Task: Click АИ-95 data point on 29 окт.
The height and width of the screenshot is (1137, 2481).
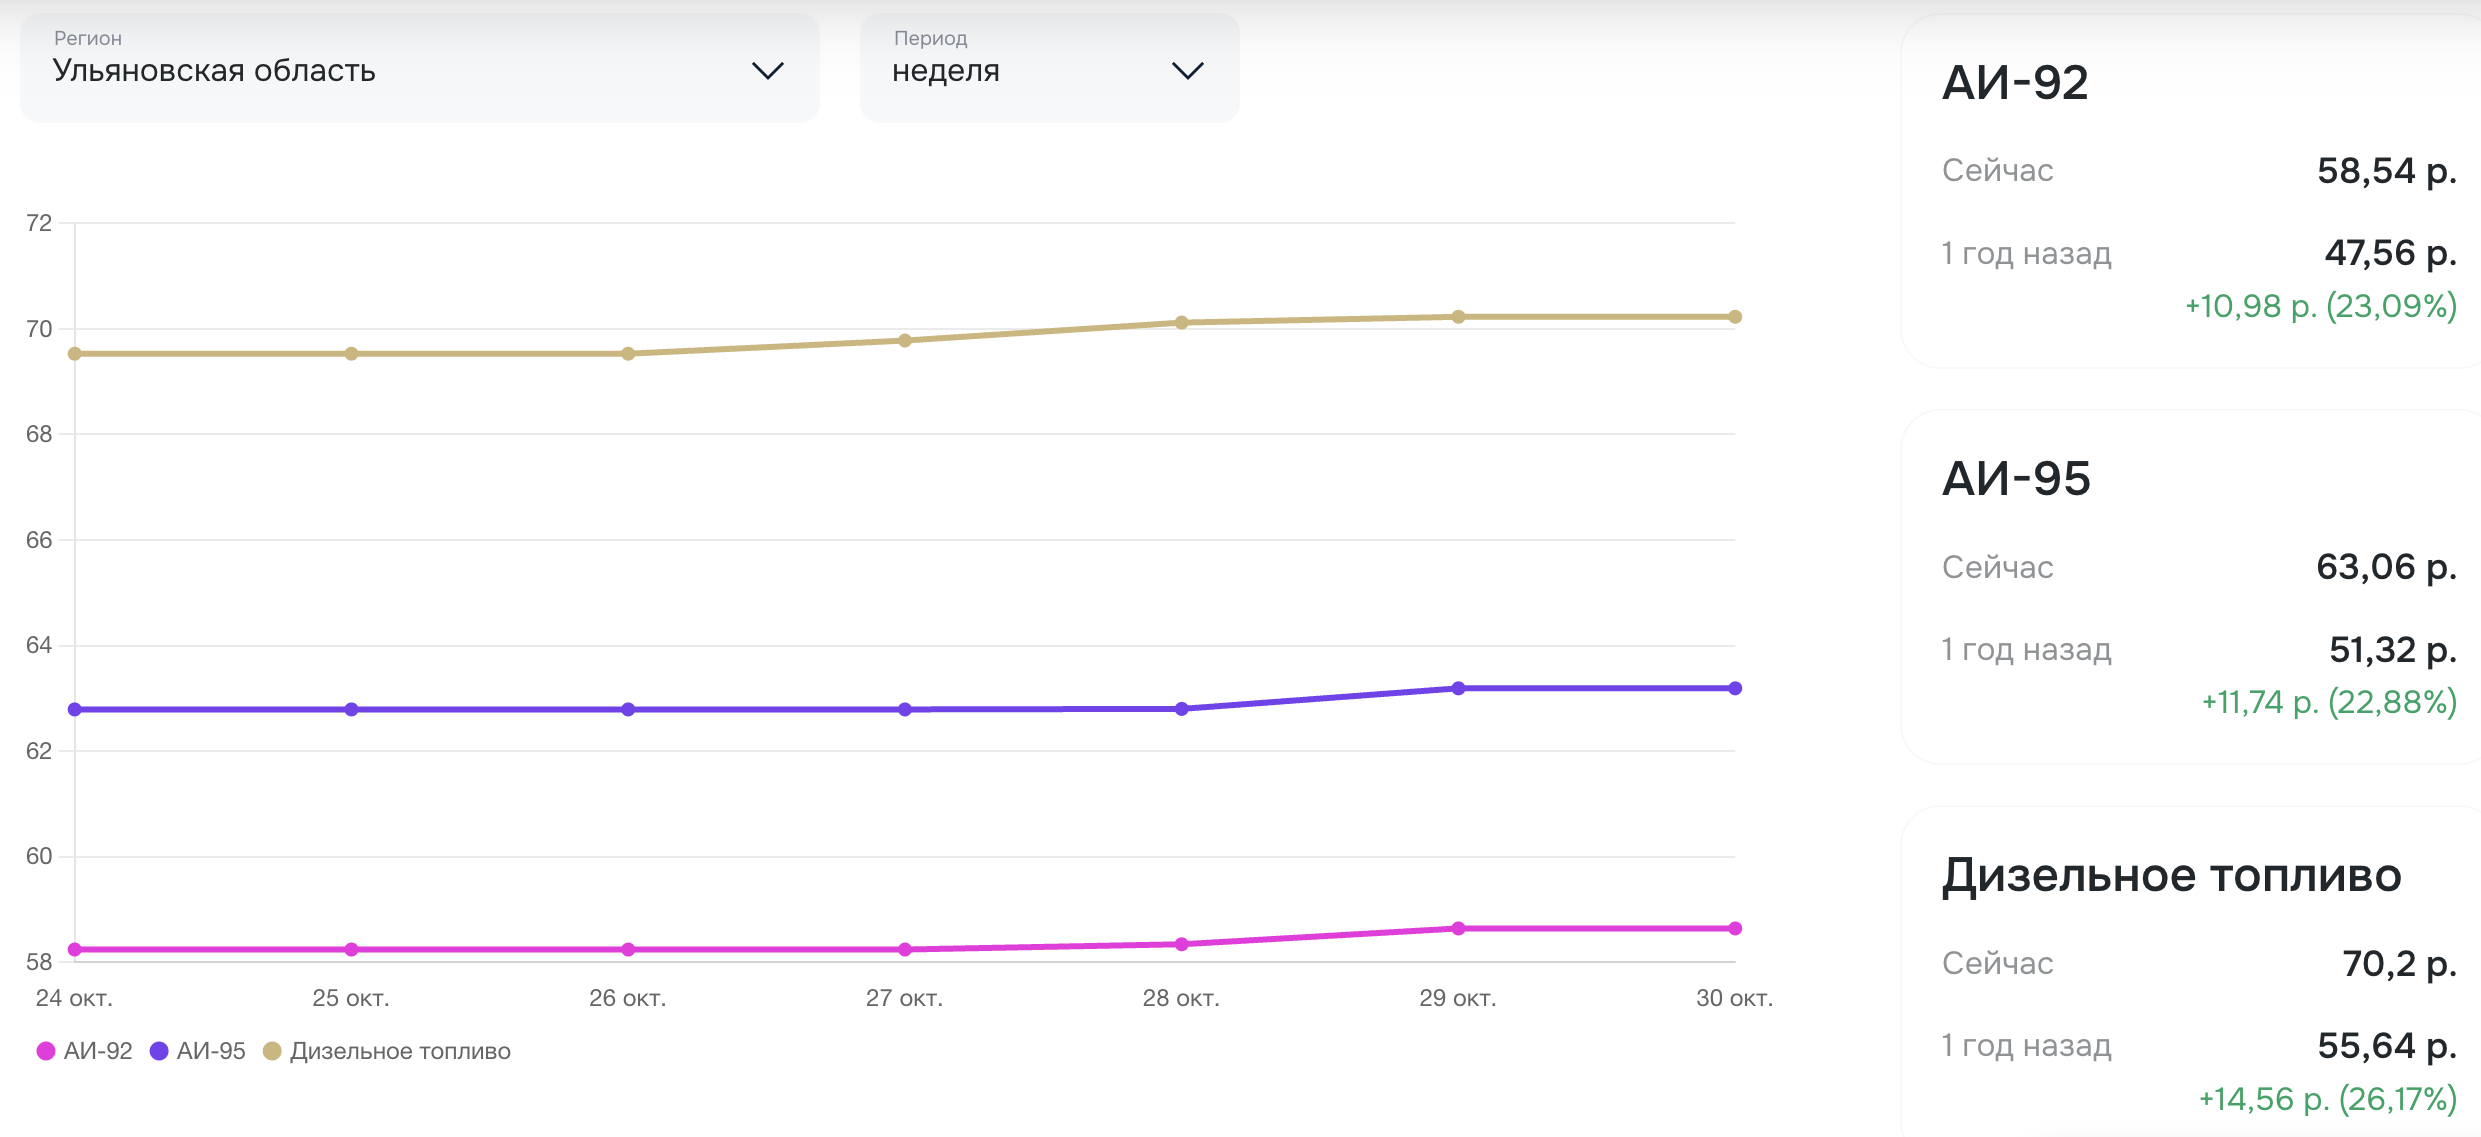Action: pyautogui.click(x=1458, y=688)
